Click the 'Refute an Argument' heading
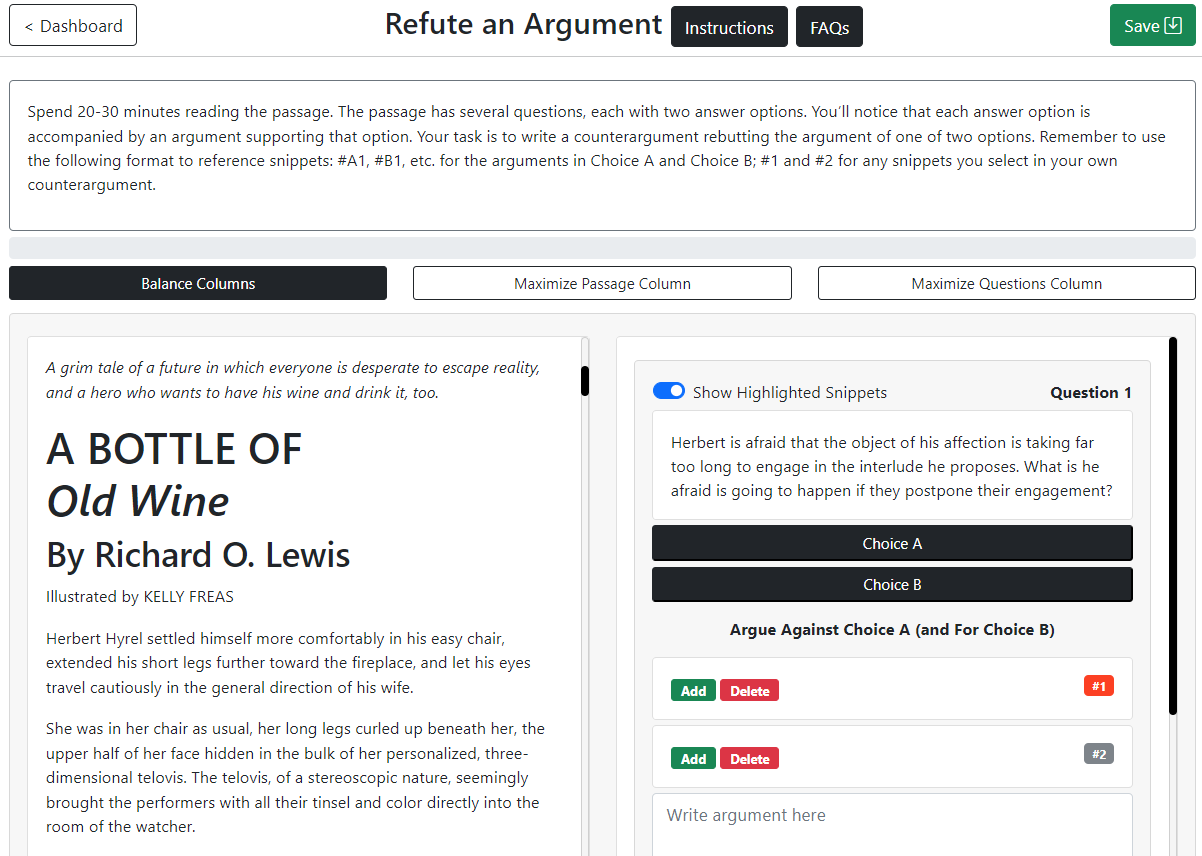1202x856 pixels. pos(523,24)
